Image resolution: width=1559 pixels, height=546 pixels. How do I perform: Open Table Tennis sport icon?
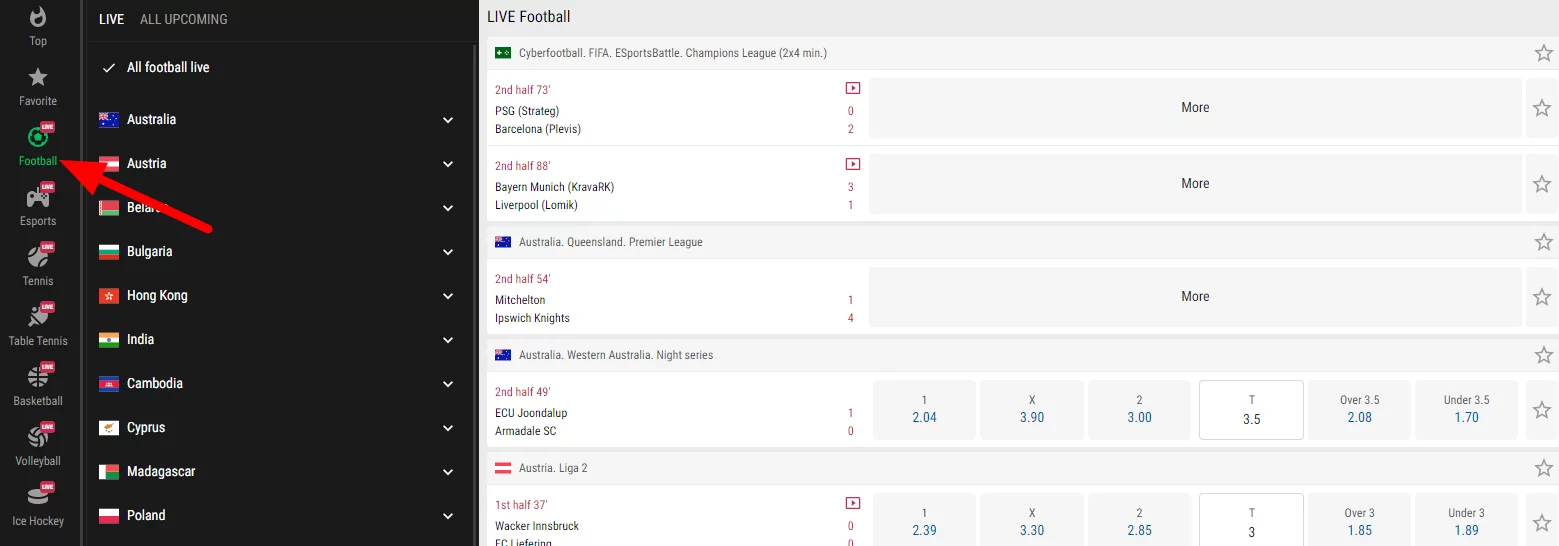click(38, 318)
